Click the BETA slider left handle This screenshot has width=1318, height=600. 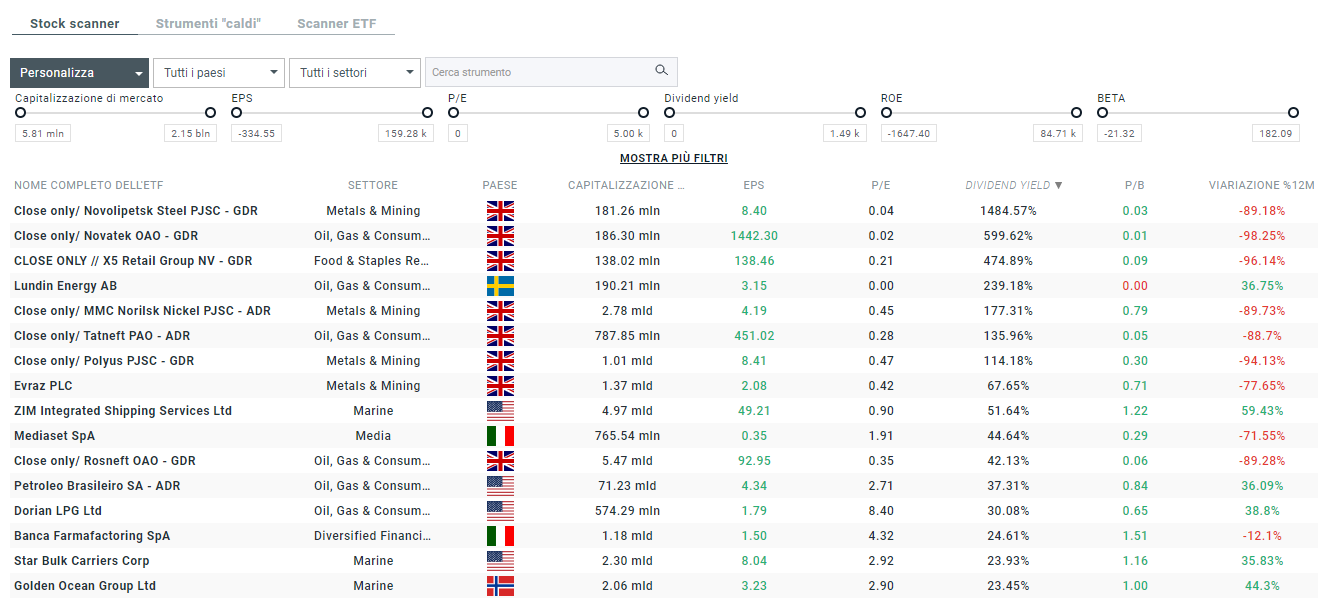click(x=1103, y=113)
